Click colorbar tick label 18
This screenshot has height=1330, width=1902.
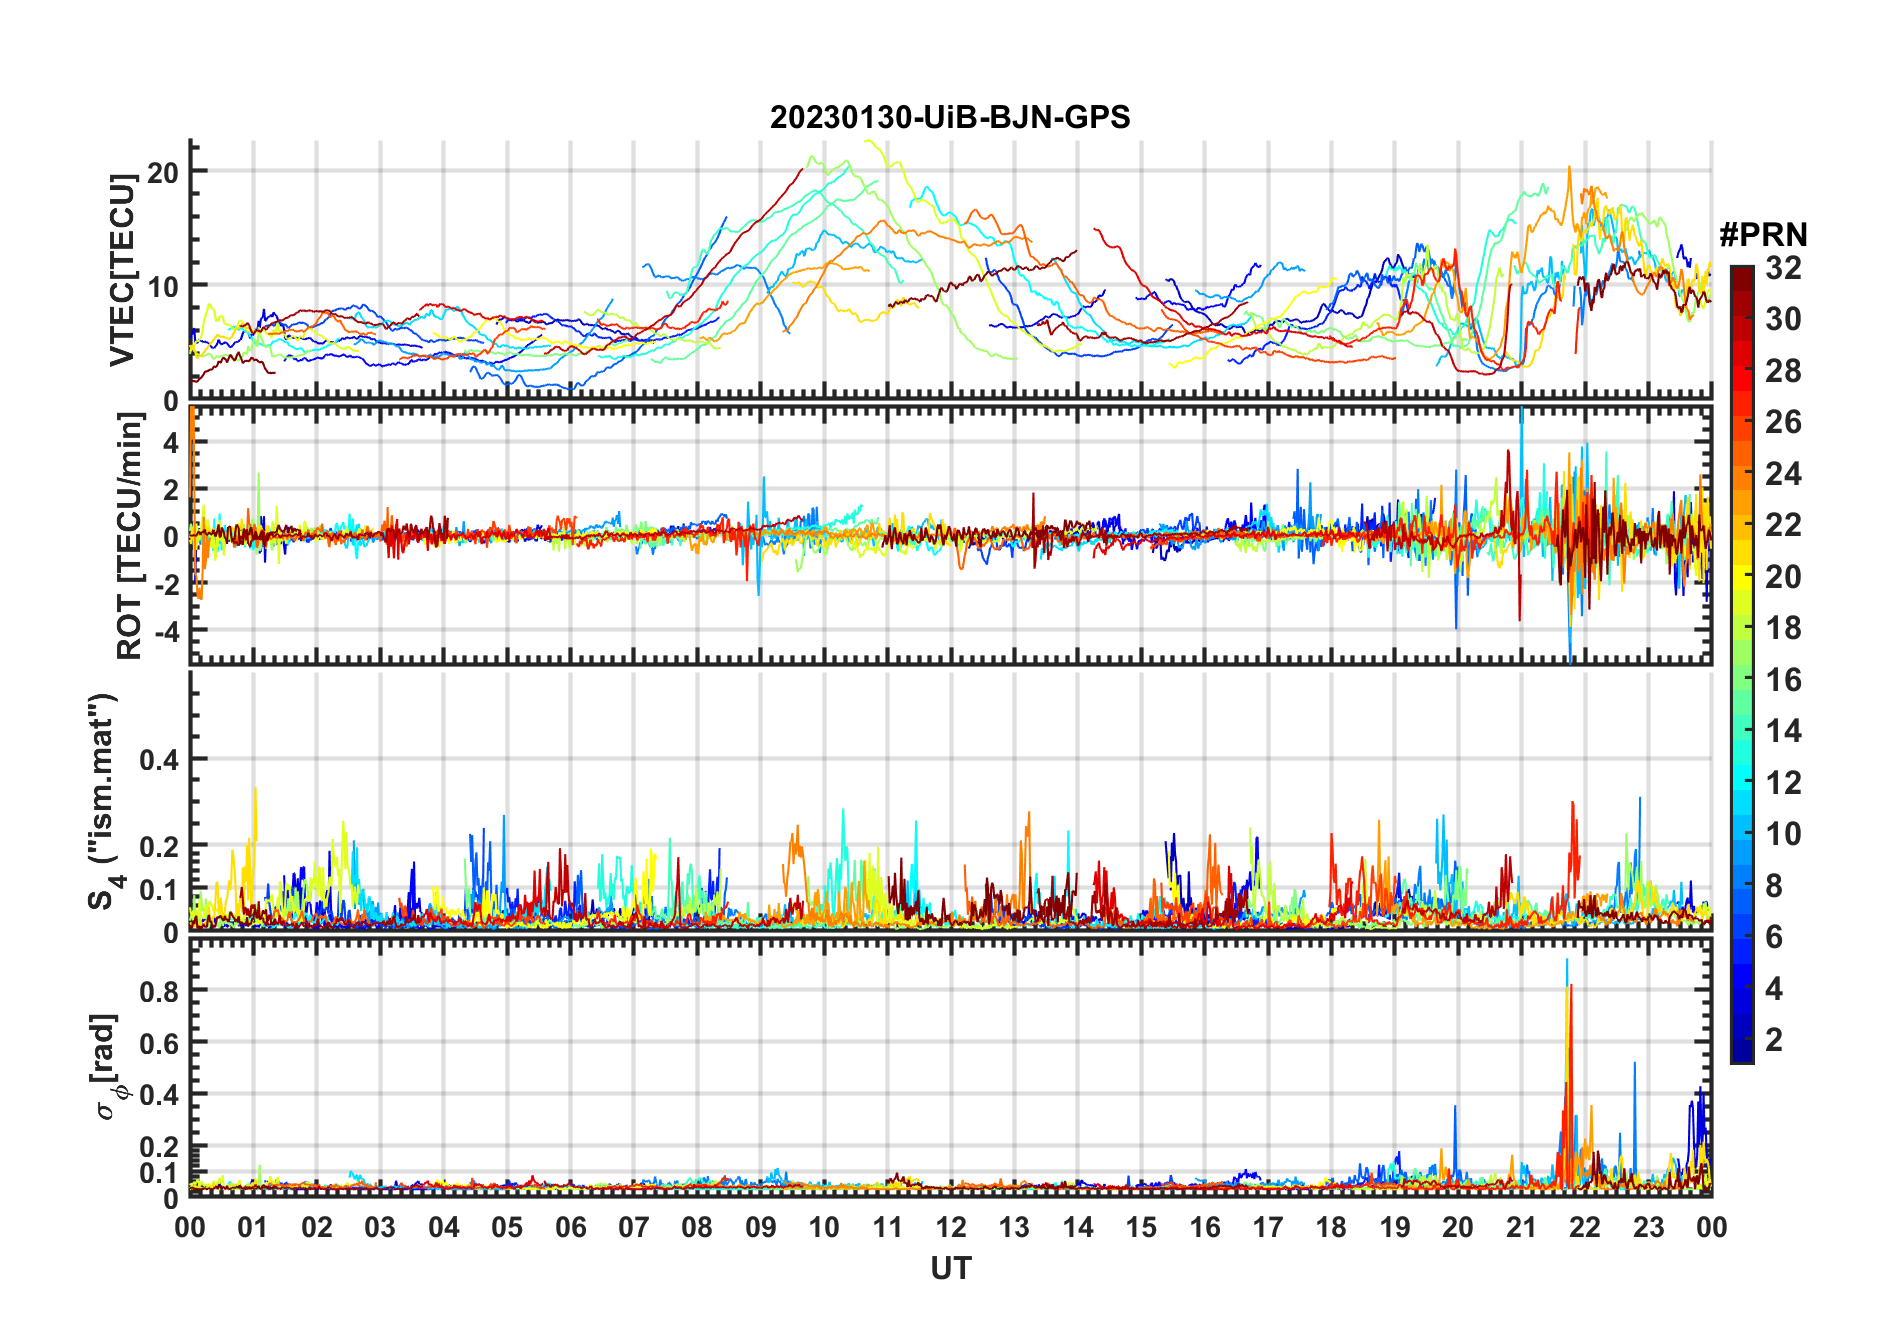click(x=1783, y=628)
